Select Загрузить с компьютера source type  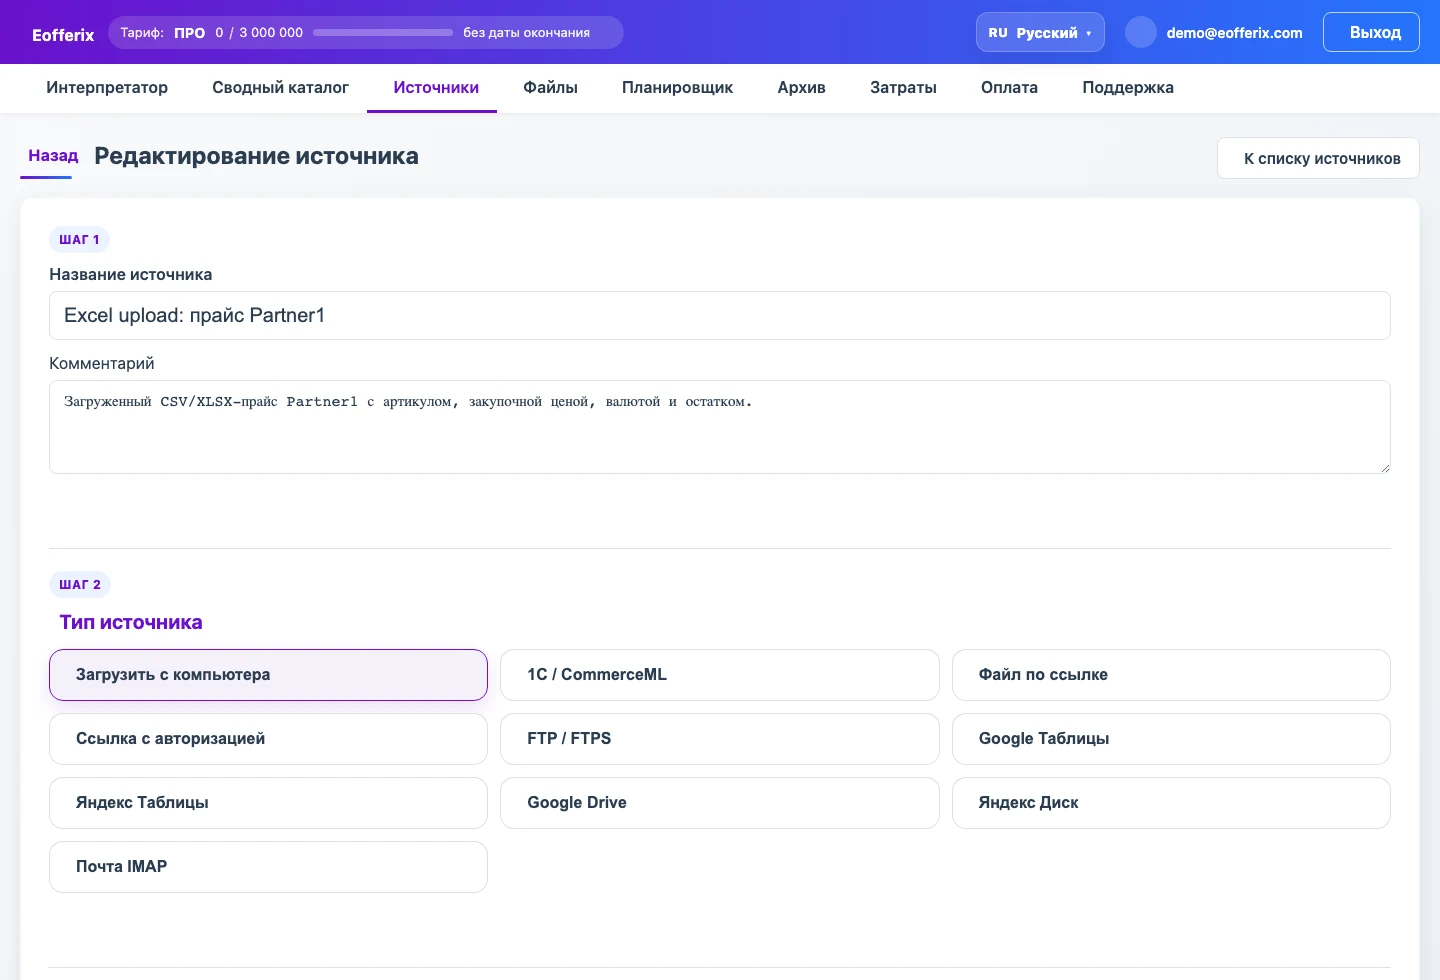(268, 675)
